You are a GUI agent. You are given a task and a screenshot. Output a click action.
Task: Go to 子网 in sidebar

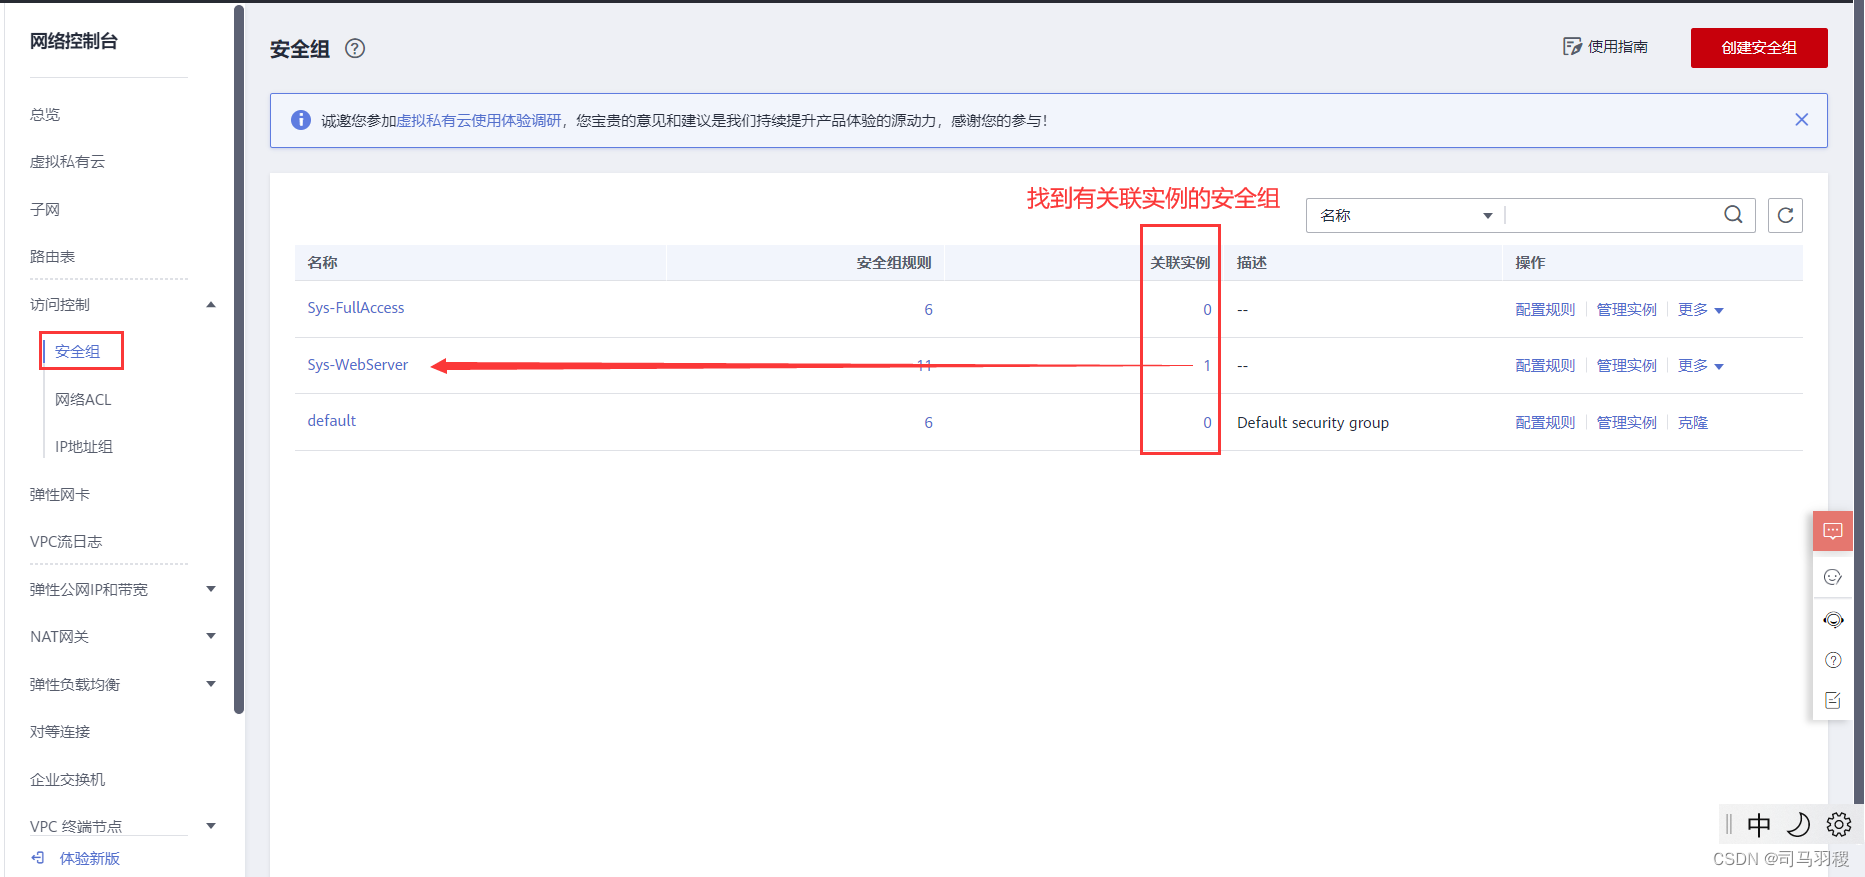point(45,210)
